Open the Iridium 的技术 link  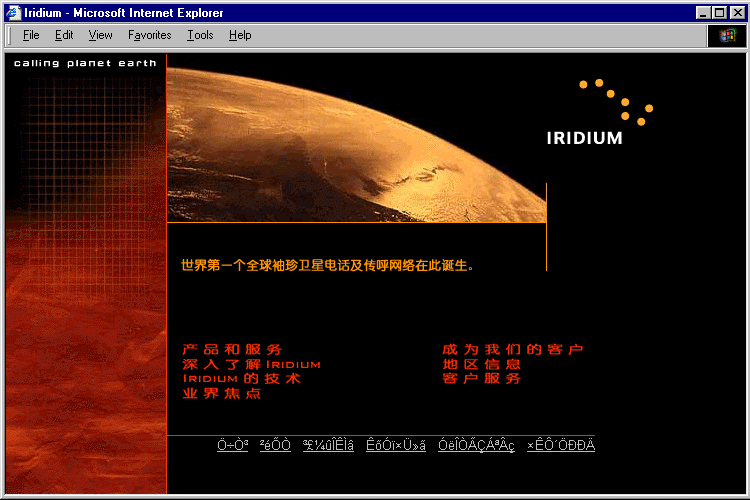pyautogui.click(x=242, y=379)
